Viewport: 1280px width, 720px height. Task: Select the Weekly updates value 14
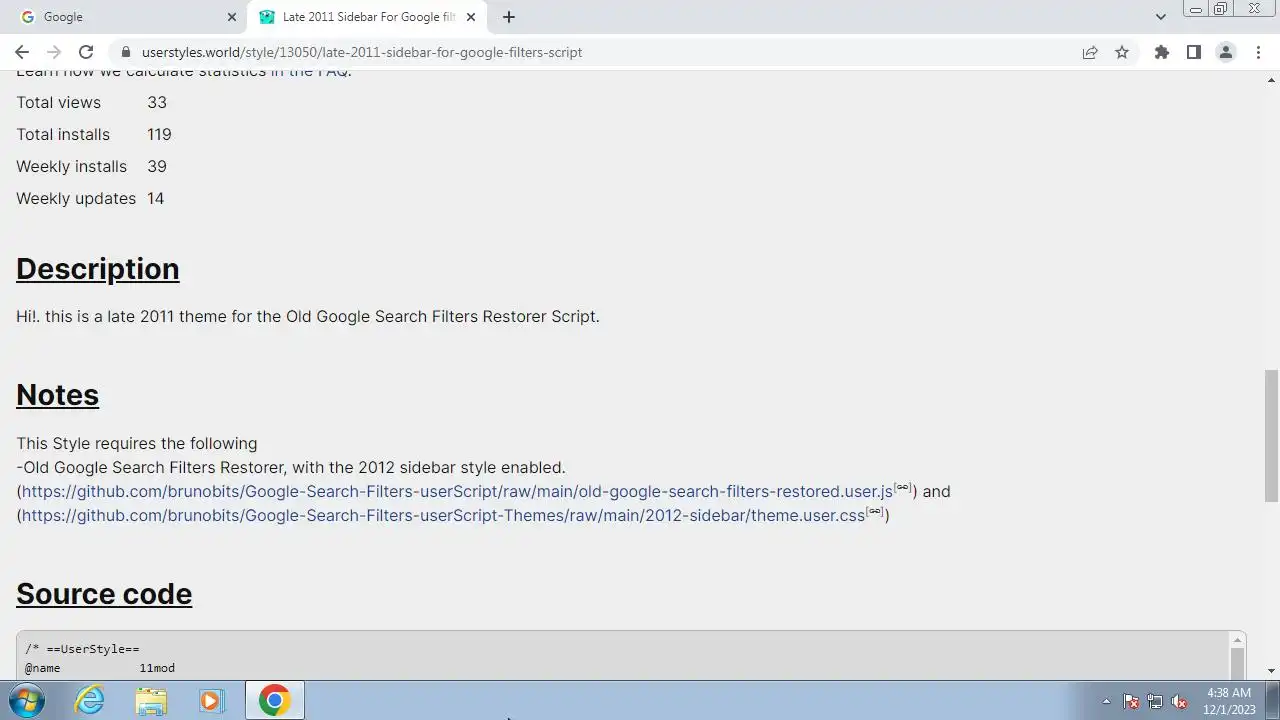(x=155, y=198)
